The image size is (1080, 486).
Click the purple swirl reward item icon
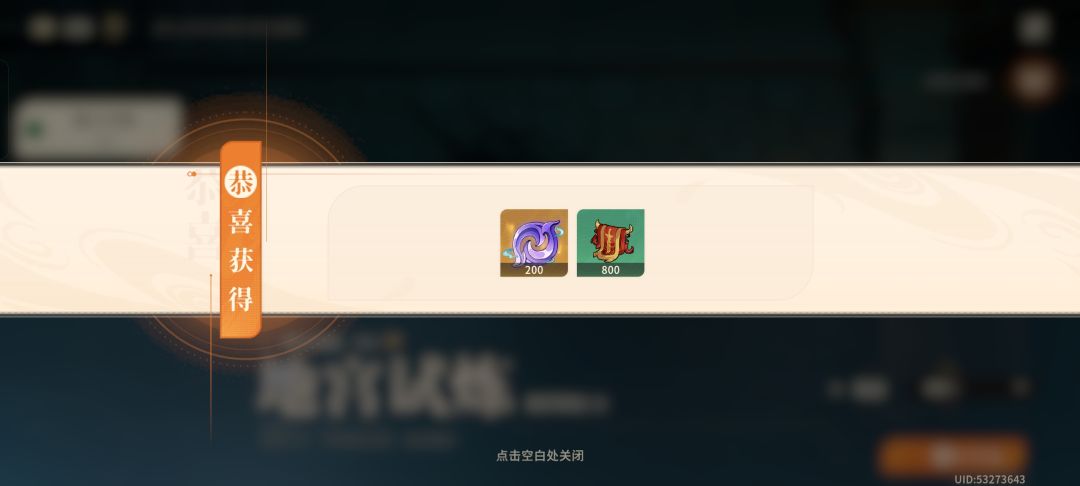click(x=534, y=243)
